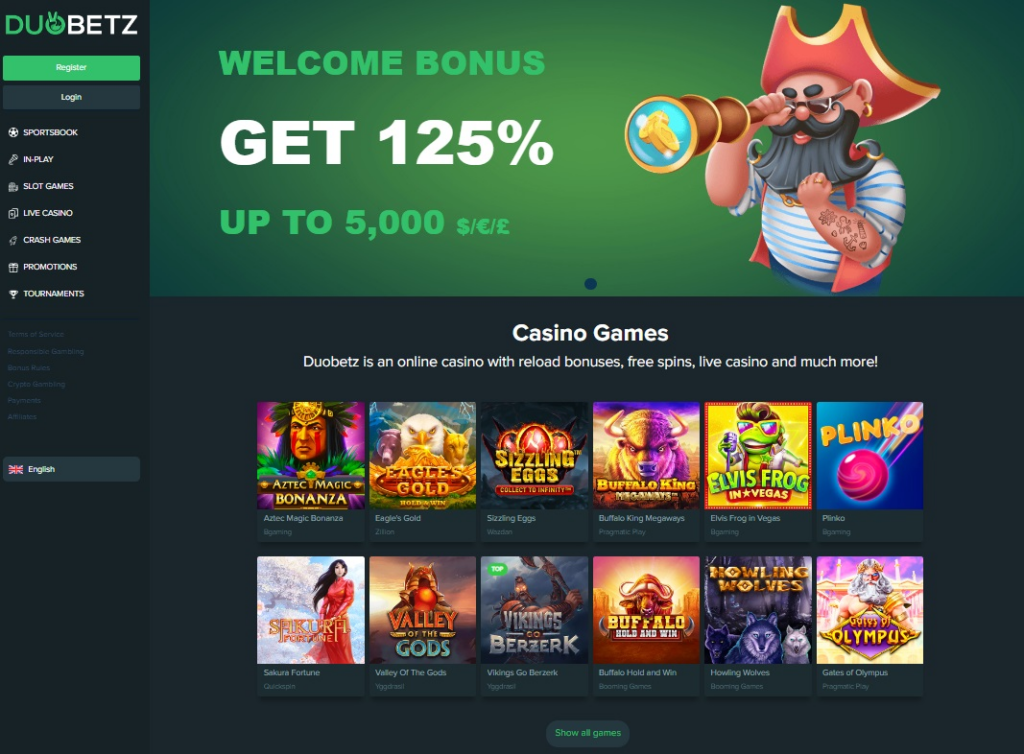The width and height of the screenshot is (1024, 754).
Task: Click the Tournaments trophy icon
Action: pos(13,294)
